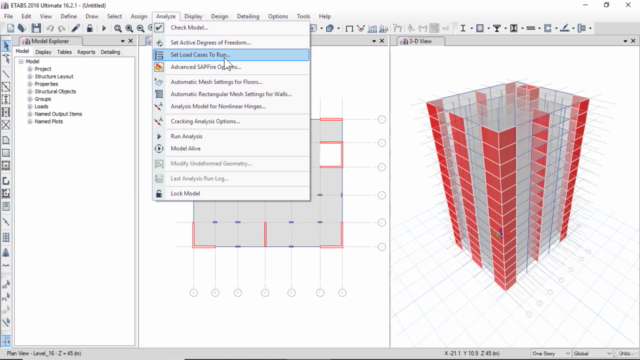Click the Advanced SAPFire Options icon

coord(159,67)
